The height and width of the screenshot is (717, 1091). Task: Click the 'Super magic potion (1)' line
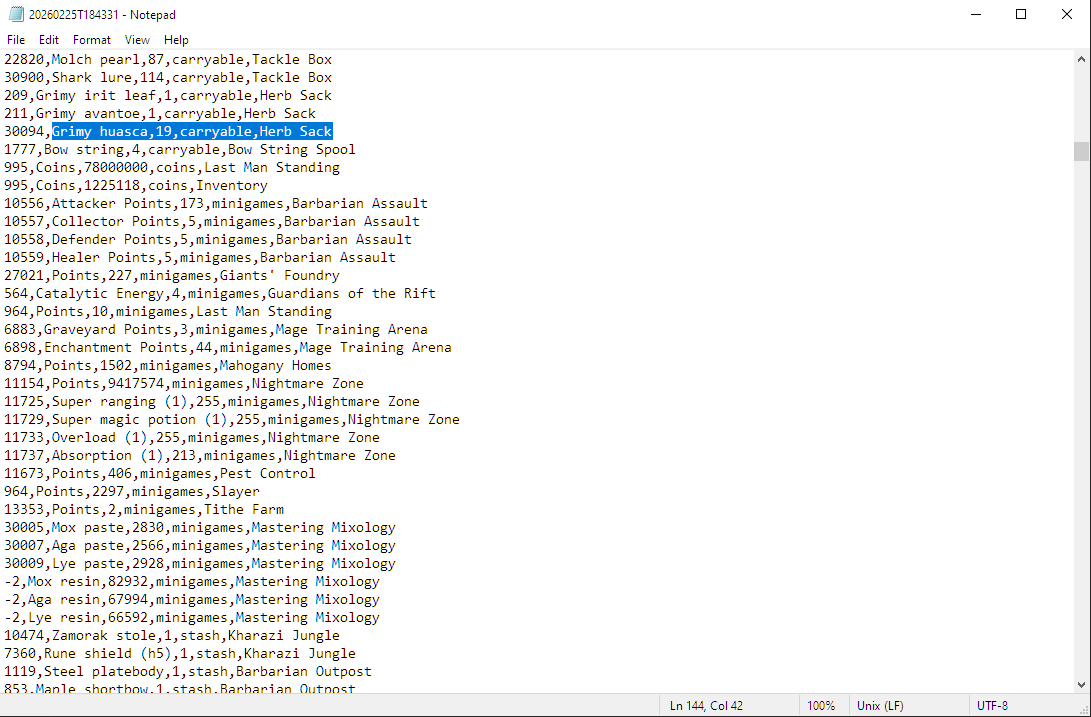pos(232,420)
